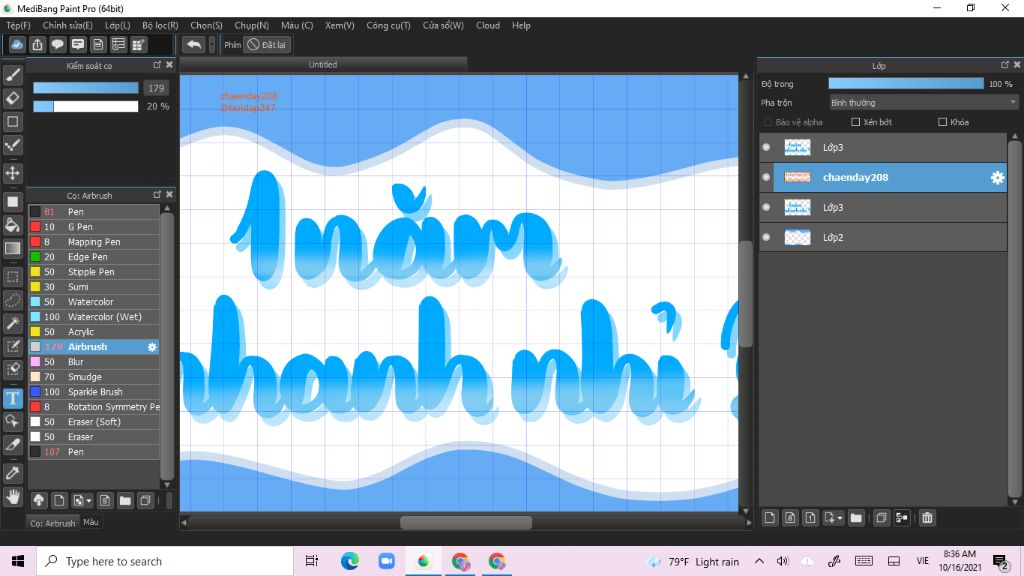Open the Bộ lọc(R) menu
Viewport: 1024px width, 576px height.
(160, 25)
